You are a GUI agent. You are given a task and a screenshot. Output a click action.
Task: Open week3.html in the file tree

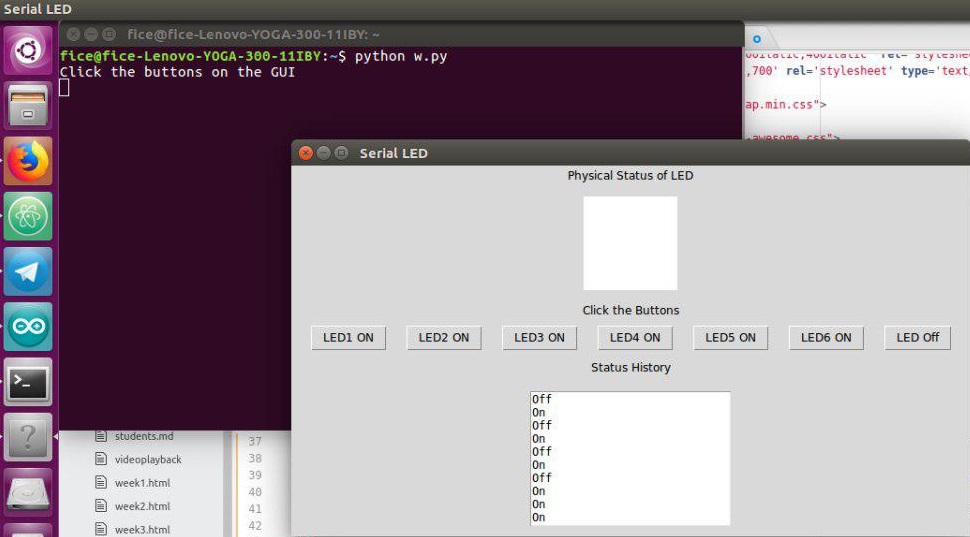[142, 530]
